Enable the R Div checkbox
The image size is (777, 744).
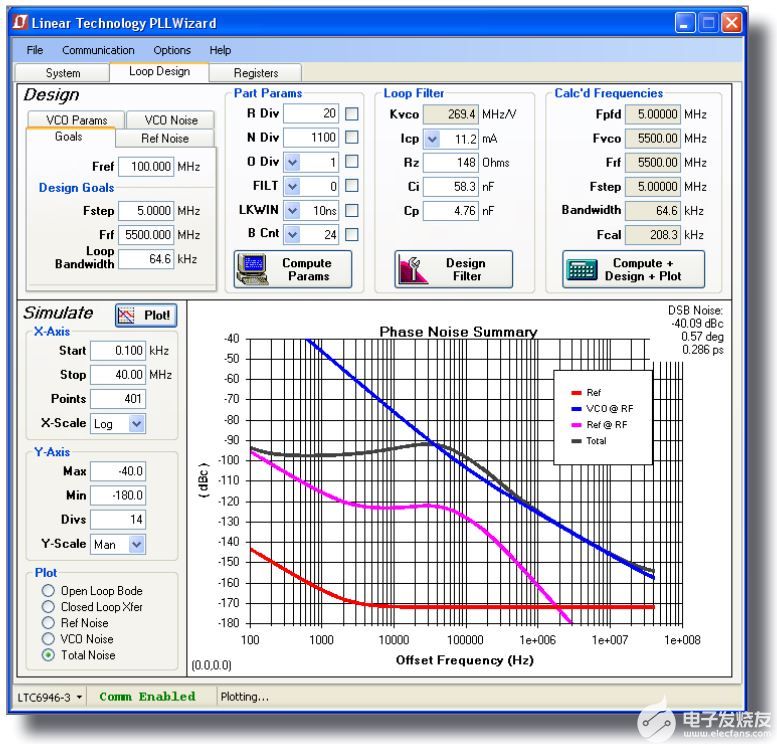click(352, 114)
